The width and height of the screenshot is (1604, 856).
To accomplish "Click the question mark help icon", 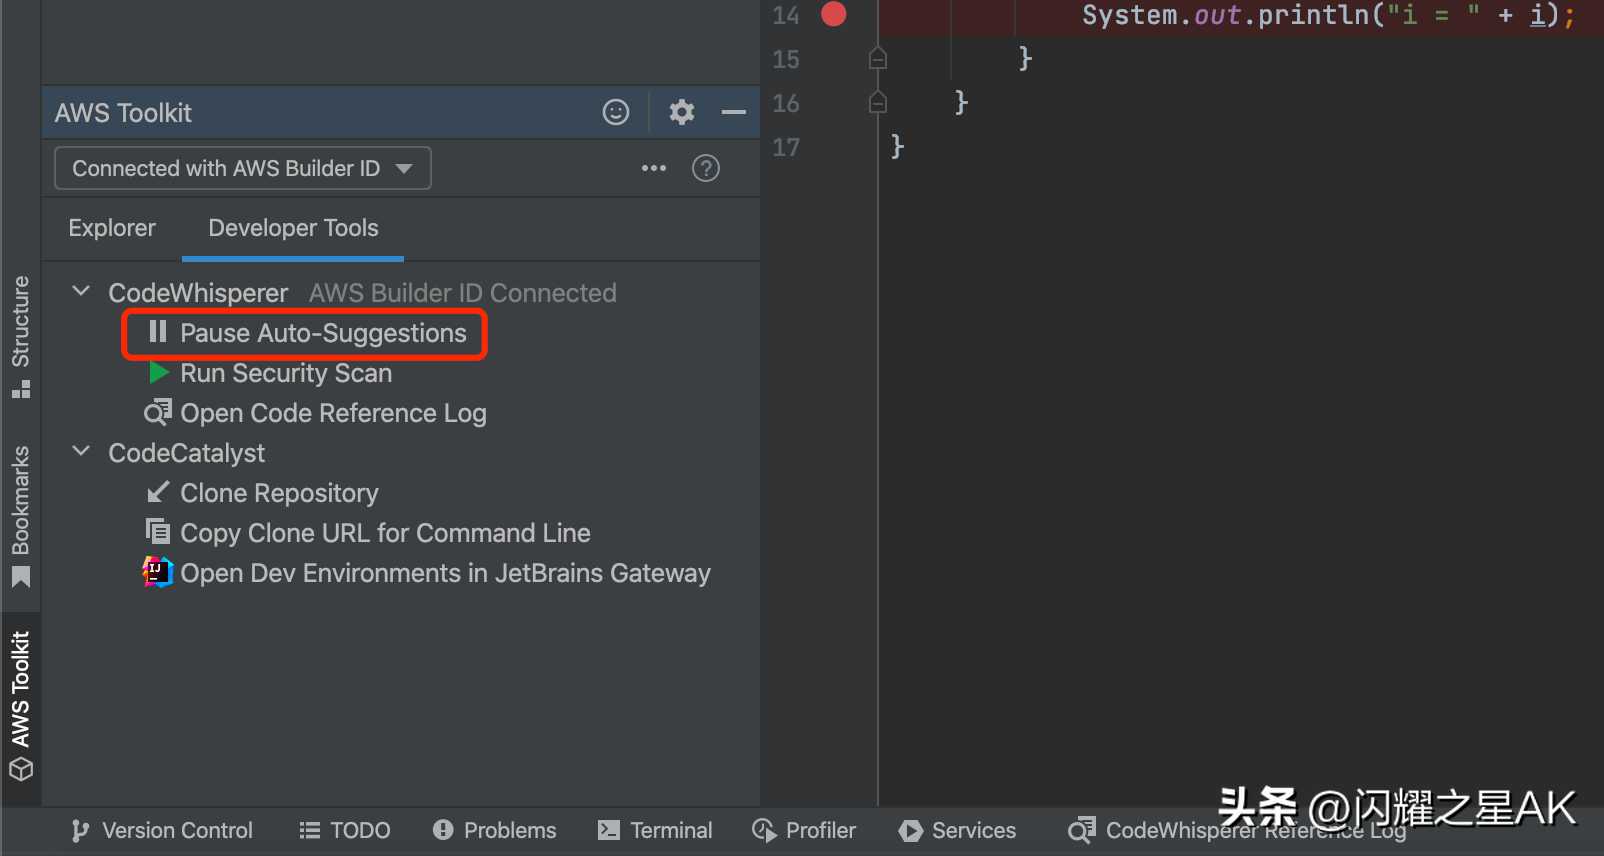I will [706, 168].
